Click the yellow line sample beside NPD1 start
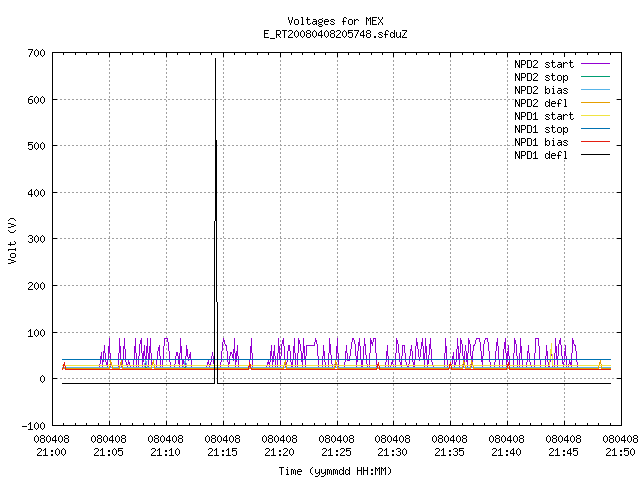Image resolution: width=640 pixels, height=480 pixels. 595,116
